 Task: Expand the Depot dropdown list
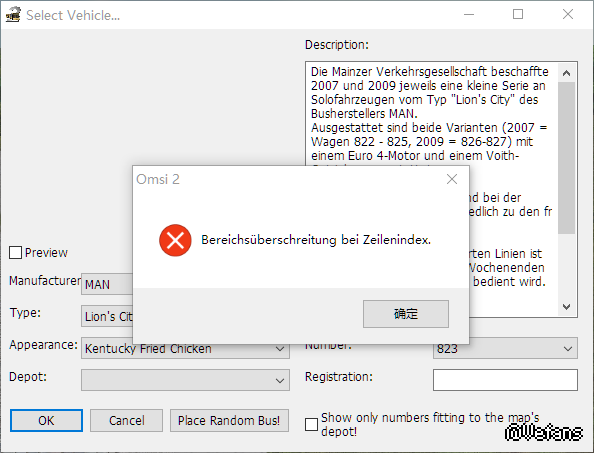pyautogui.click(x=185, y=380)
